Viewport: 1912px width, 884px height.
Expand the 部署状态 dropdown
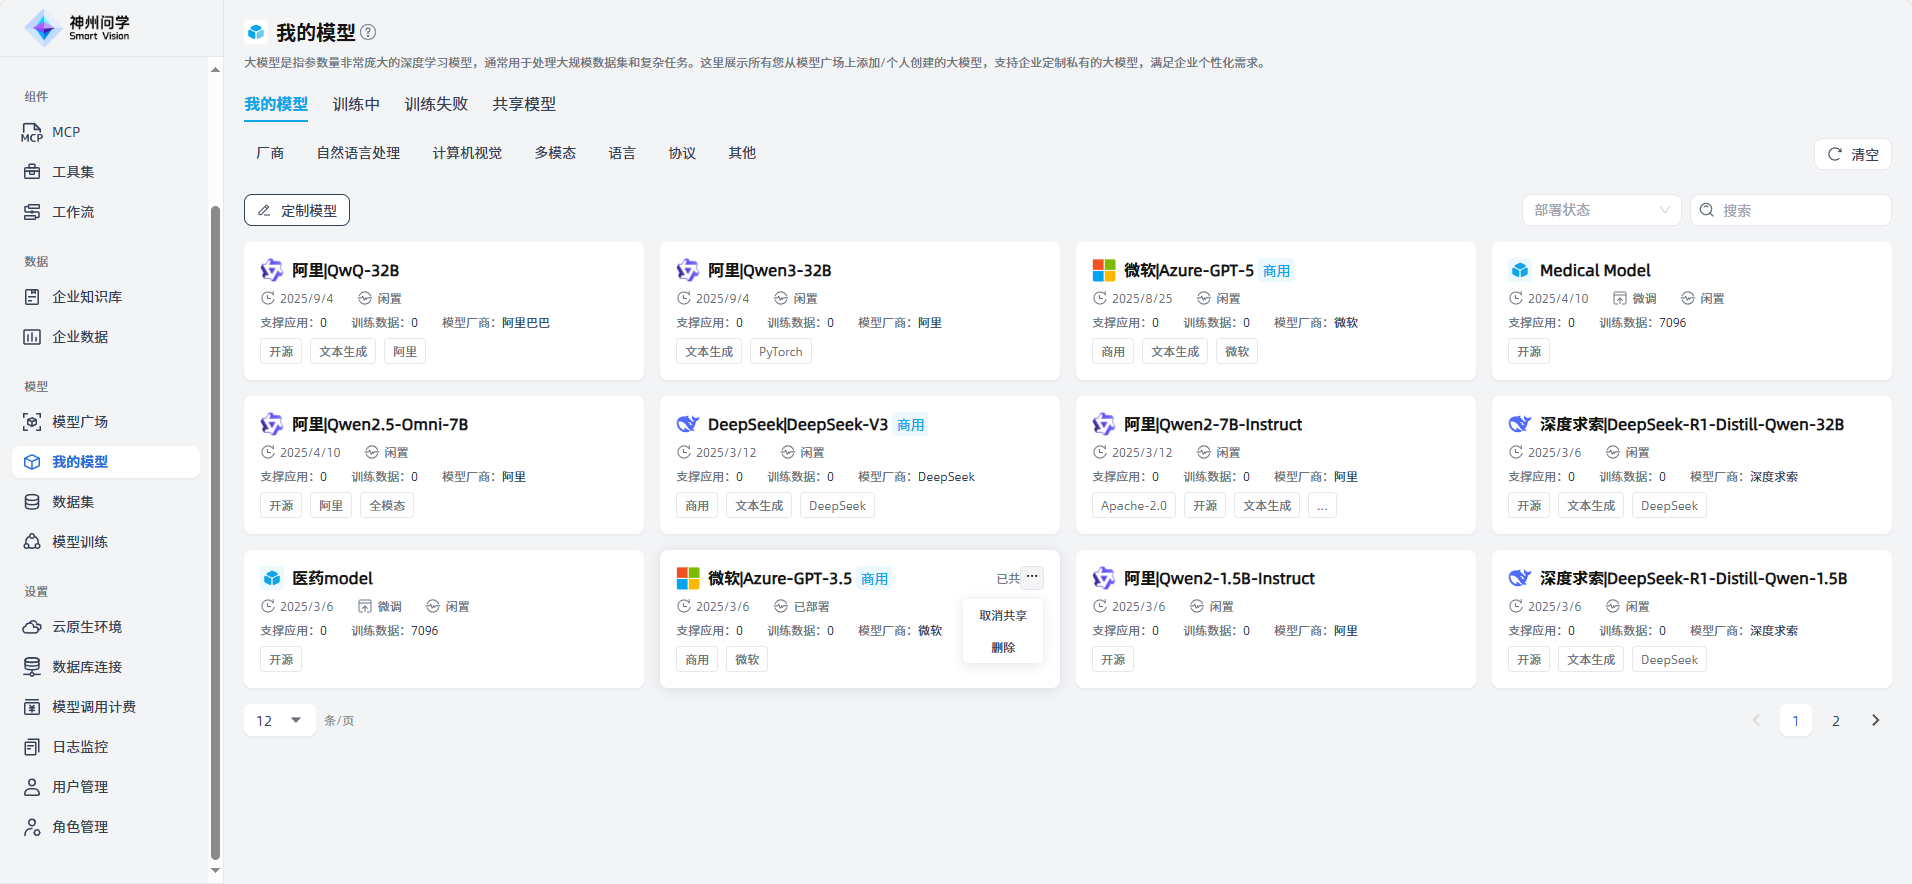click(1601, 210)
